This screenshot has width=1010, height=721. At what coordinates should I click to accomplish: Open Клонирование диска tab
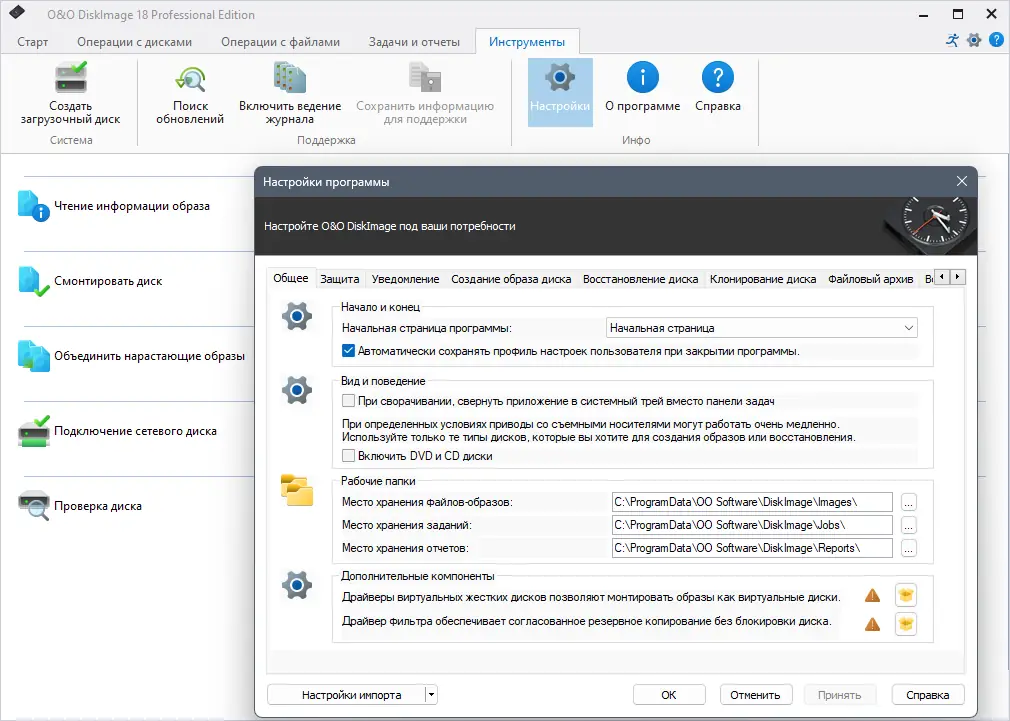coord(763,279)
